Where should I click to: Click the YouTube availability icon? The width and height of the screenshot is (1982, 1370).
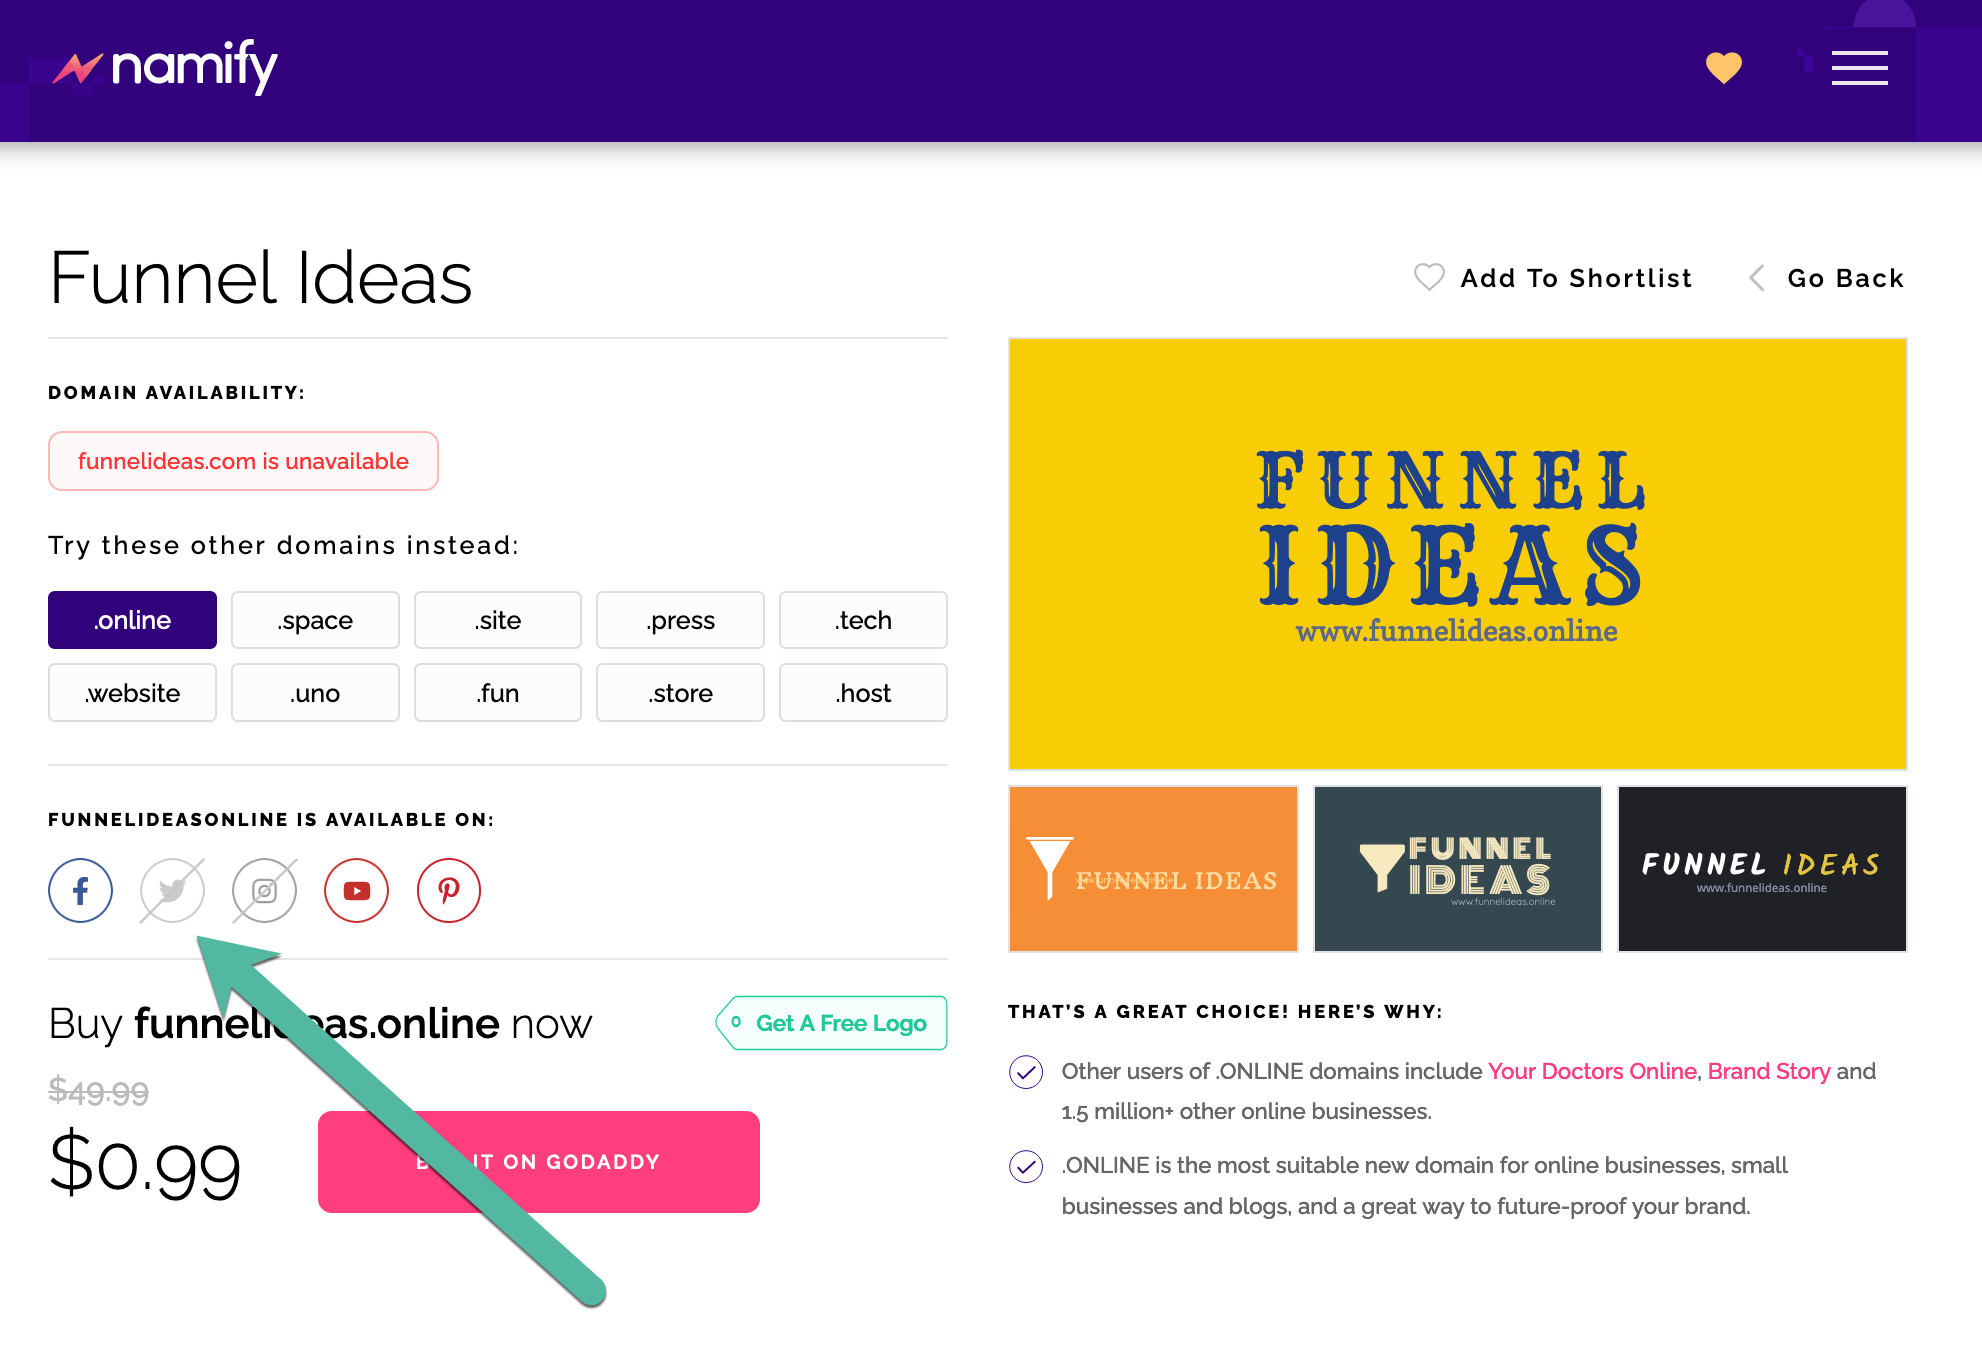[x=356, y=890]
